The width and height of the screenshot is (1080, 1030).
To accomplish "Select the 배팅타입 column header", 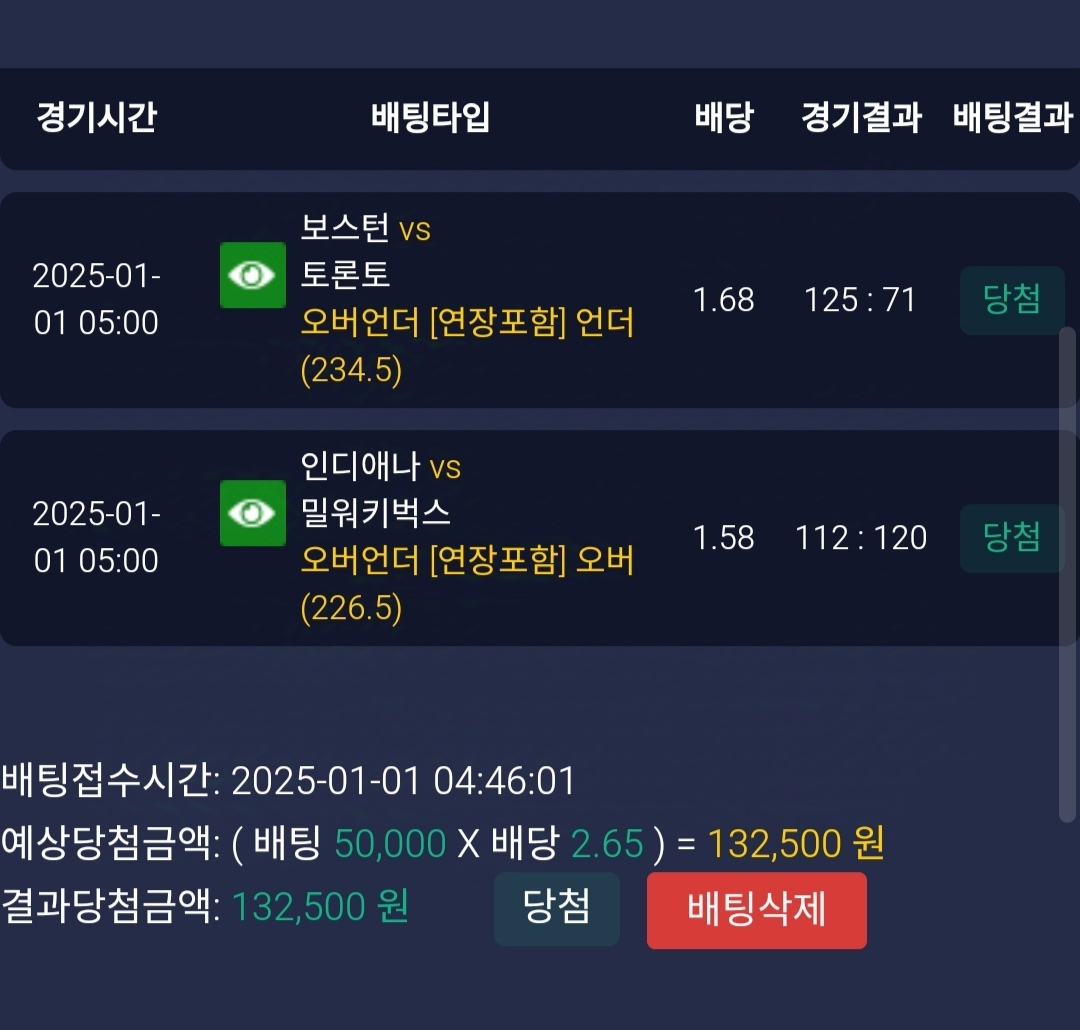I will (x=431, y=118).
